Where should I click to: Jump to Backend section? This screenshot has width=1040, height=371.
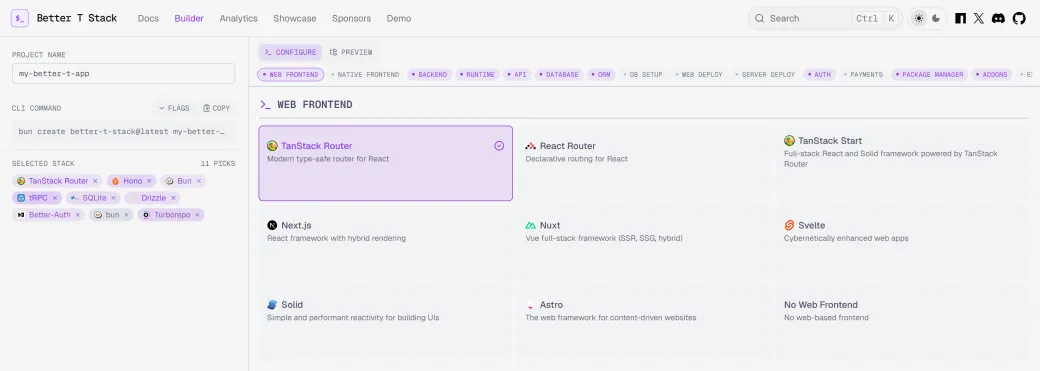pyautogui.click(x=429, y=75)
